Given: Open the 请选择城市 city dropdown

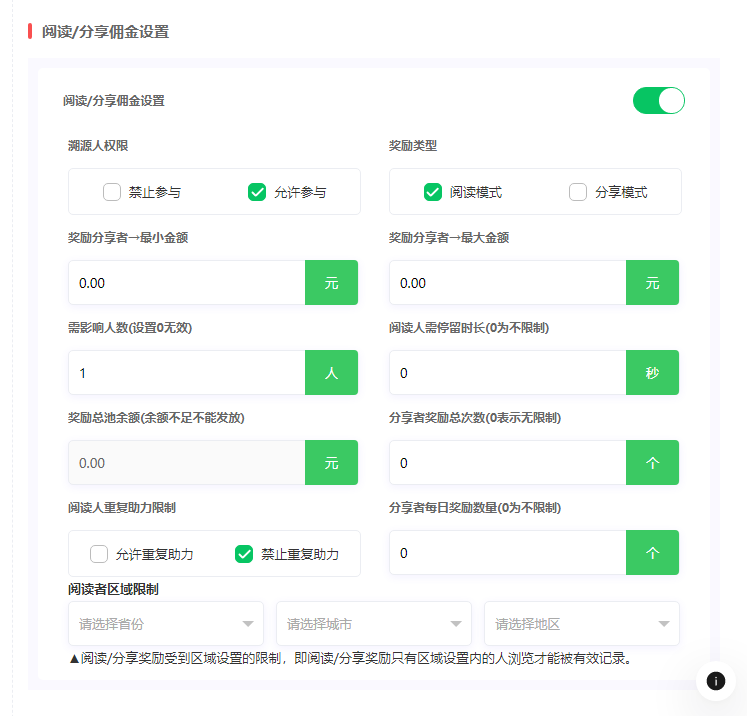Looking at the screenshot, I should (x=374, y=624).
